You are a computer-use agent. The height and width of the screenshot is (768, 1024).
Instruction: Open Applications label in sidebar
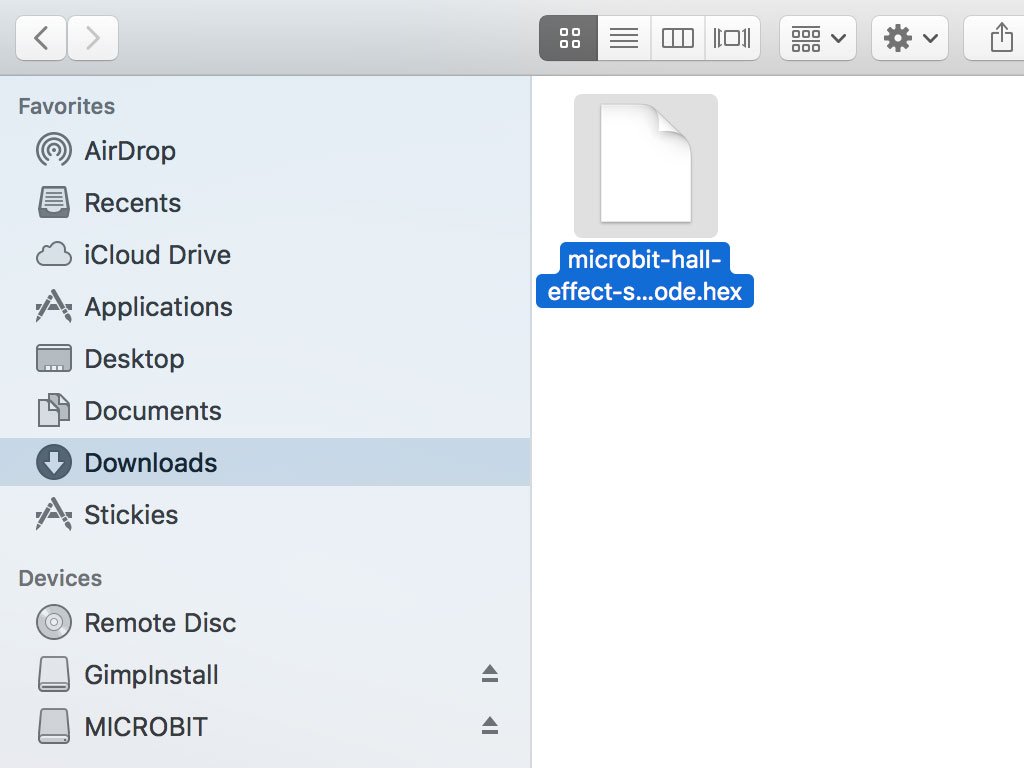pos(159,307)
